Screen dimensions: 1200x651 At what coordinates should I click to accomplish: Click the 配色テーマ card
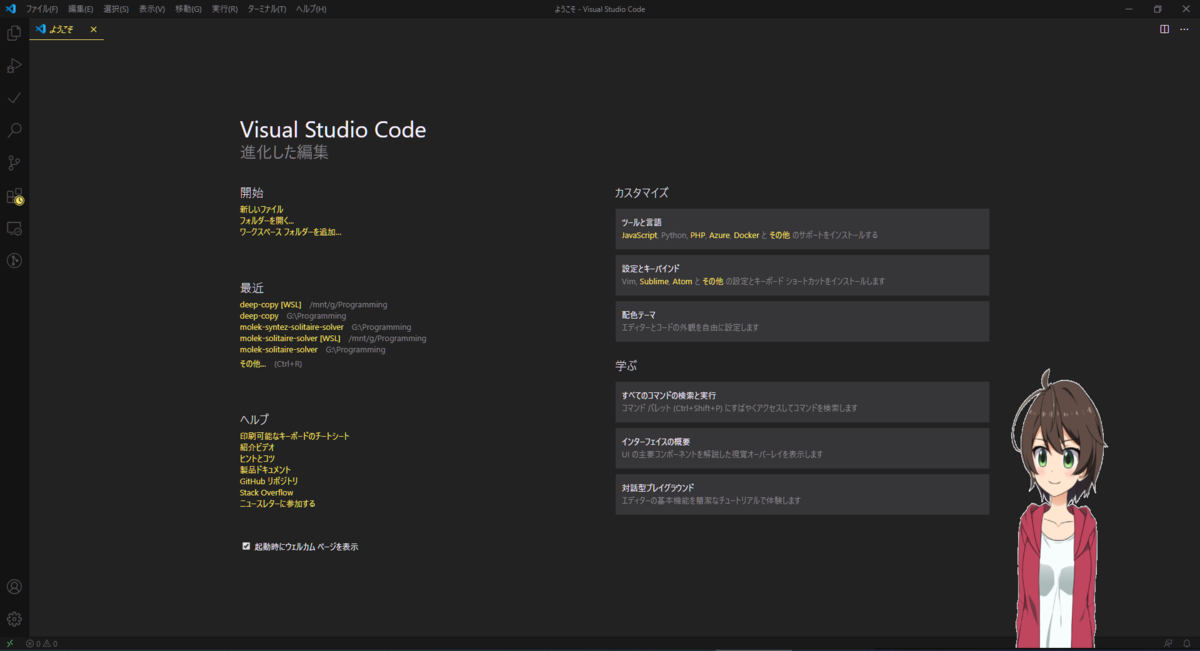click(802, 321)
